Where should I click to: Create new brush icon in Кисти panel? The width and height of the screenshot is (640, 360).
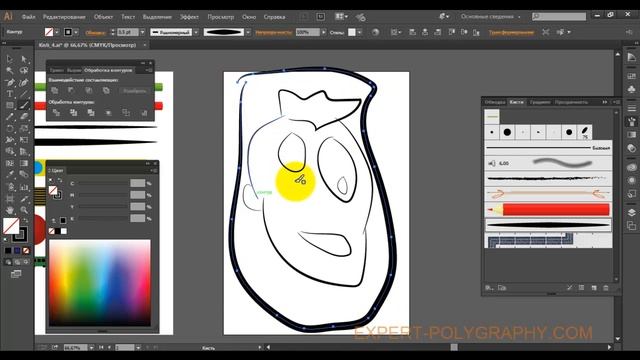594,288
